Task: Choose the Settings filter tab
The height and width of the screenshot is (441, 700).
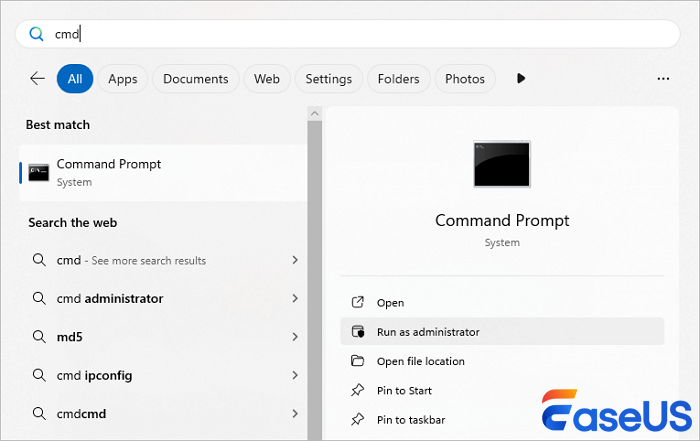Action: [x=328, y=79]
